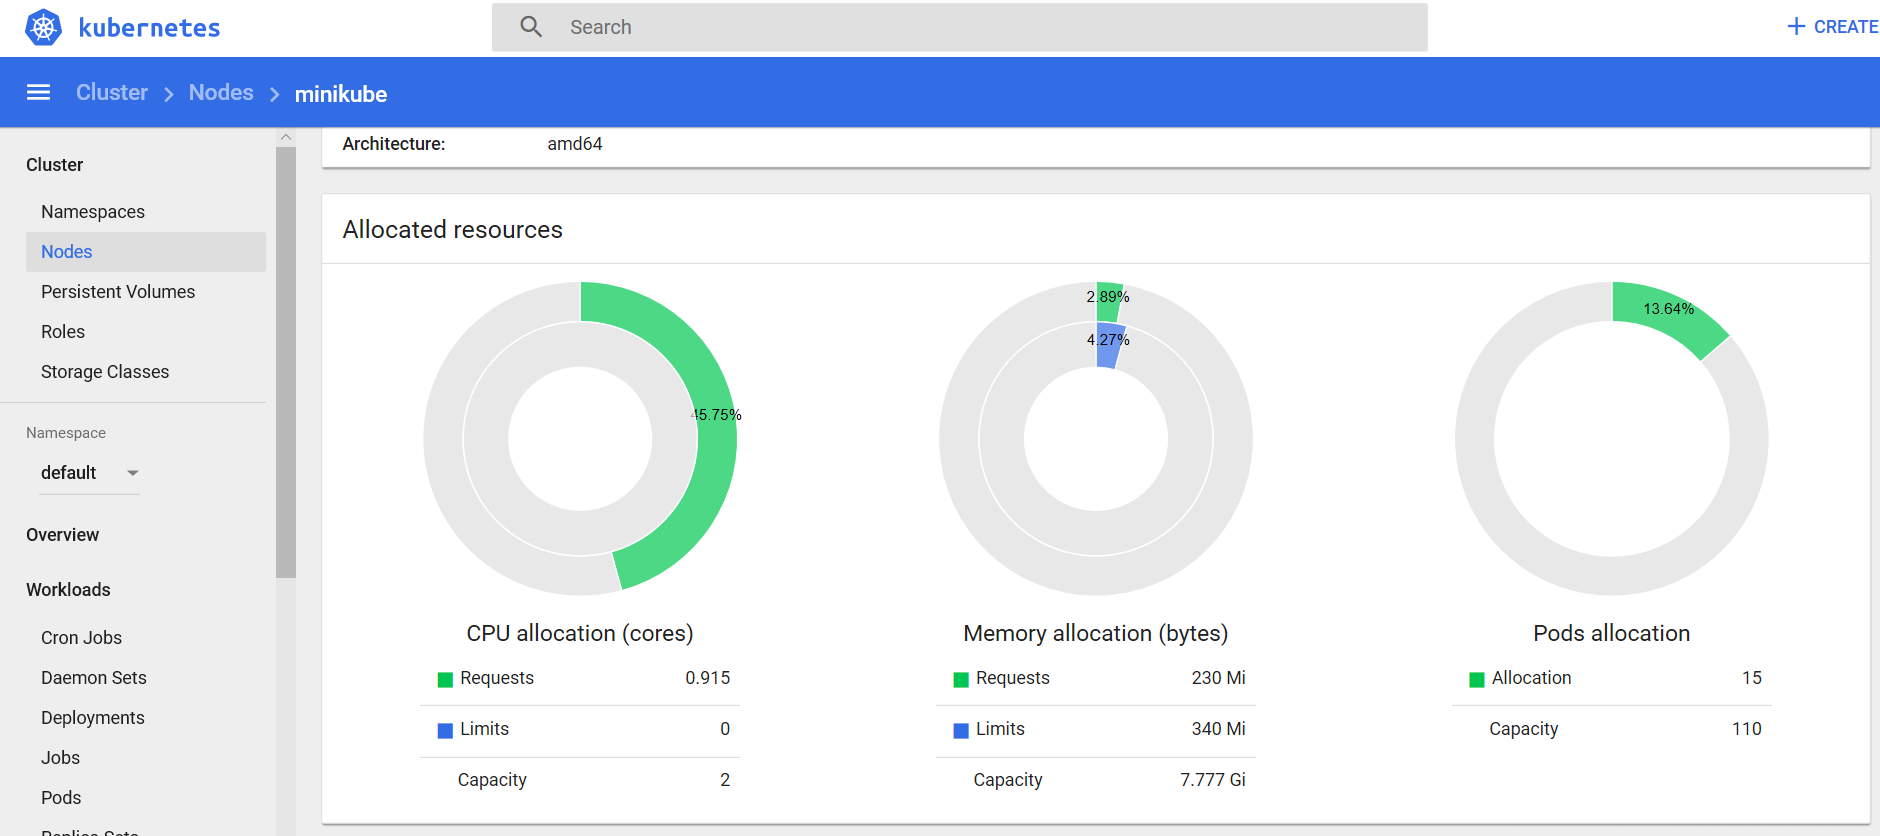Click the amd64 architecture value
The image size is (1880, 836).
tap(575, 144)
